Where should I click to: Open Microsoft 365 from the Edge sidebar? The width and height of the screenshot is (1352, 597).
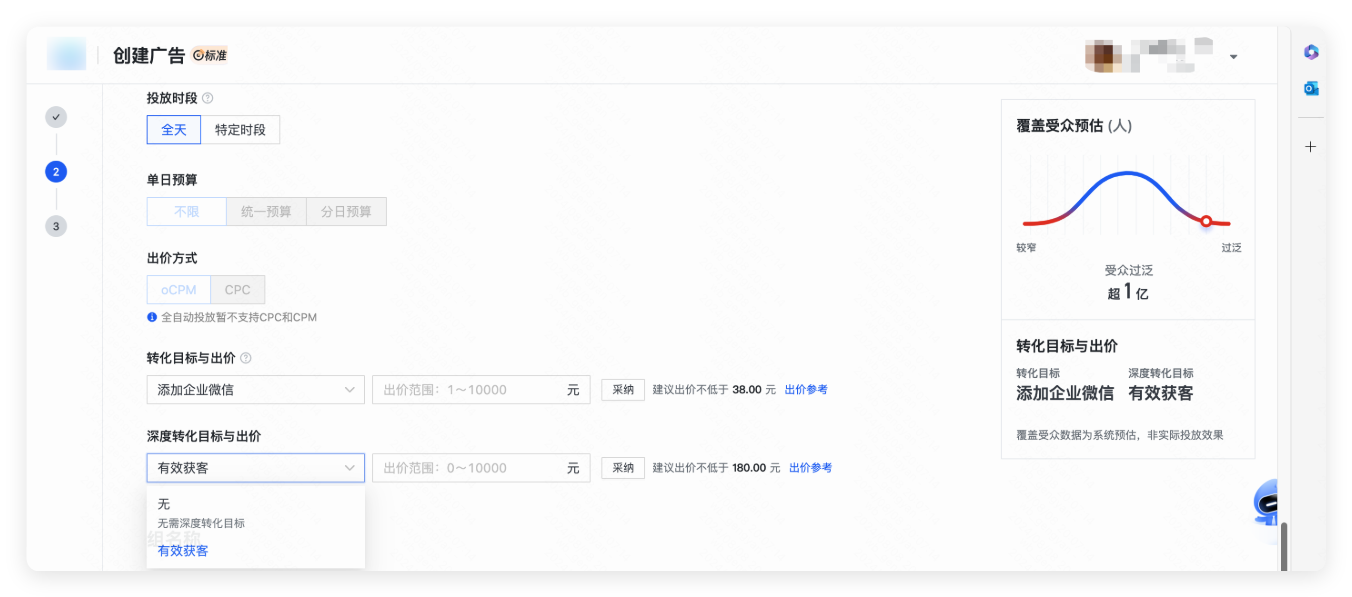(1310, 51)
